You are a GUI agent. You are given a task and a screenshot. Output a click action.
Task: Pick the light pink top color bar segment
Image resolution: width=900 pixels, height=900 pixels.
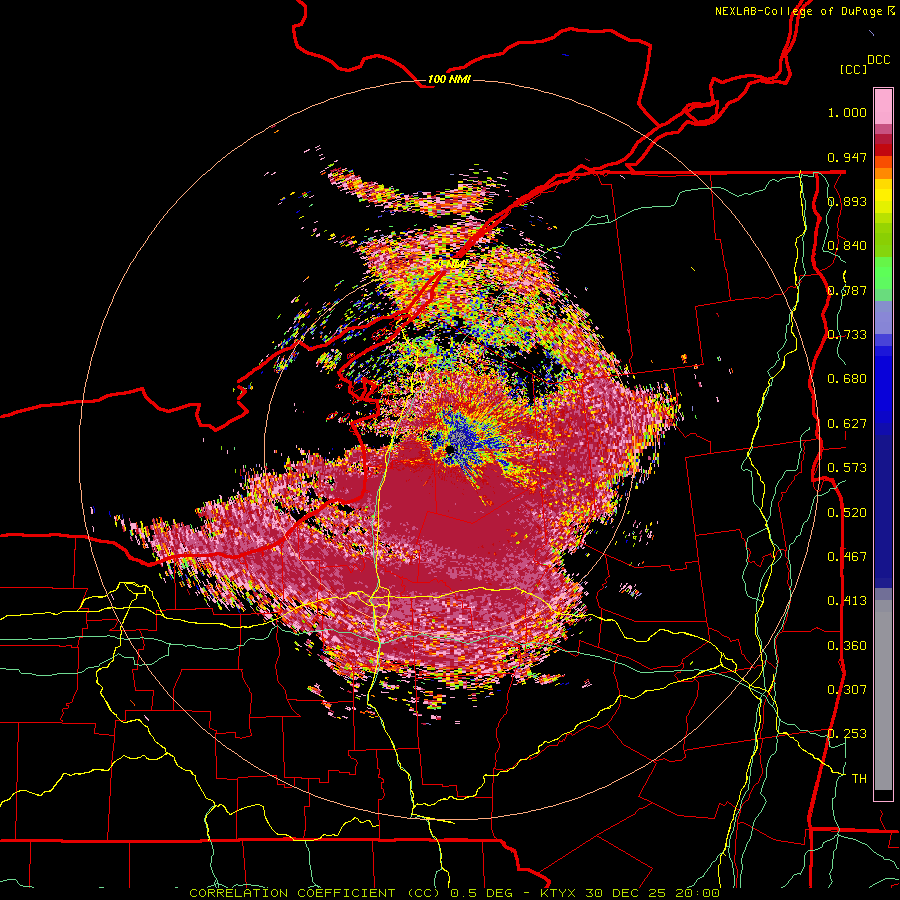[883, 106]
